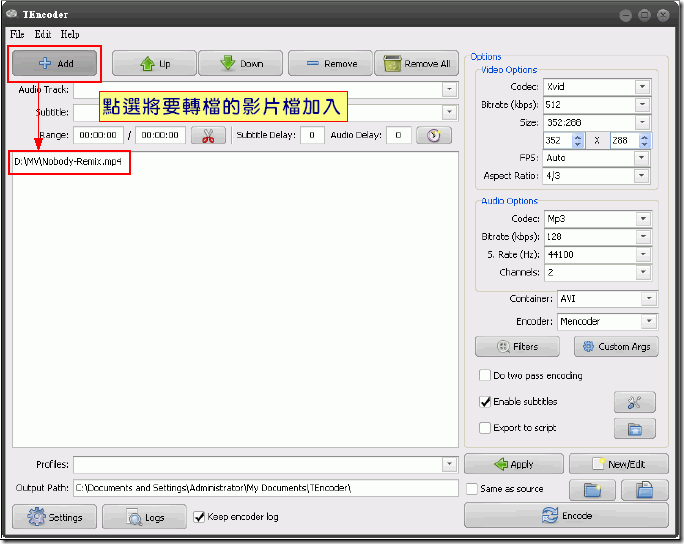Open Settings with the gear button
The image size is (684, 544).
click(55, 517)
